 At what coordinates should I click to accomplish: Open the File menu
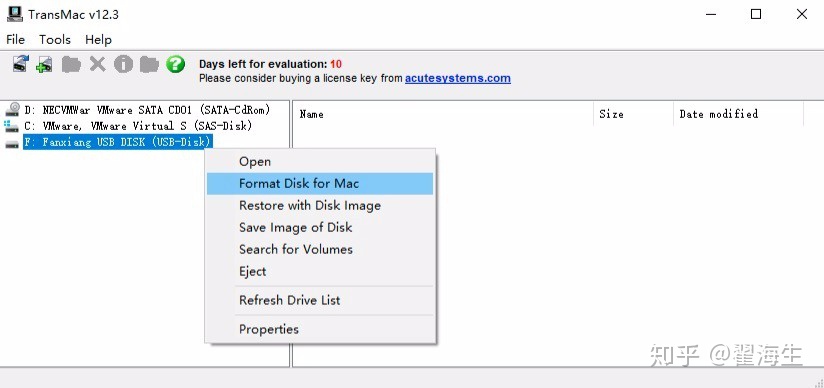coord(15,39)
